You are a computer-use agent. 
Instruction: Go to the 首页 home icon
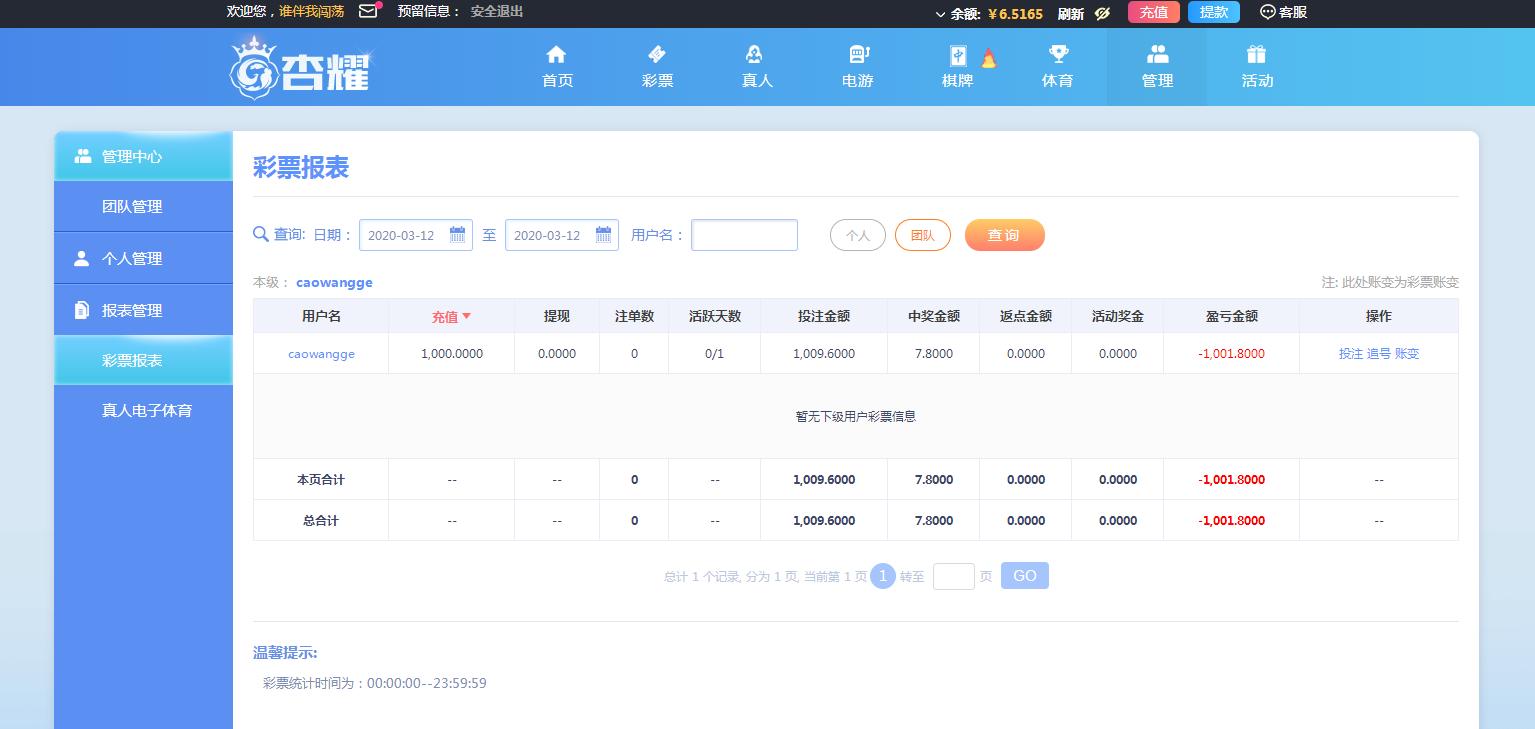[557, 55]
